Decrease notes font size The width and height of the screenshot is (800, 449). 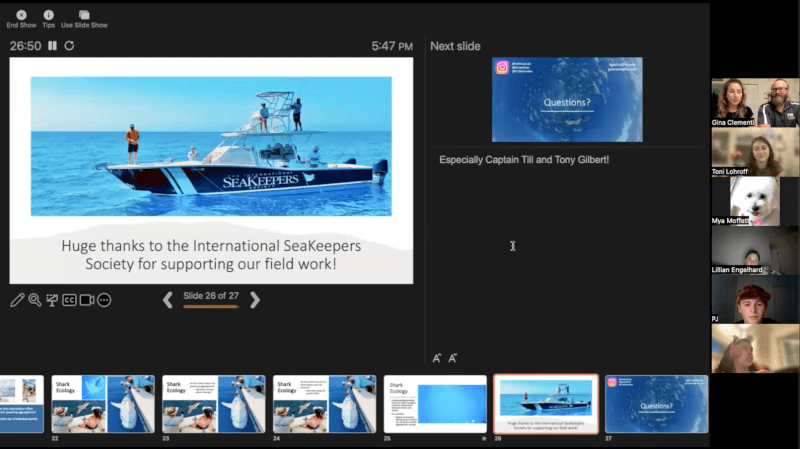coord(453,358)
